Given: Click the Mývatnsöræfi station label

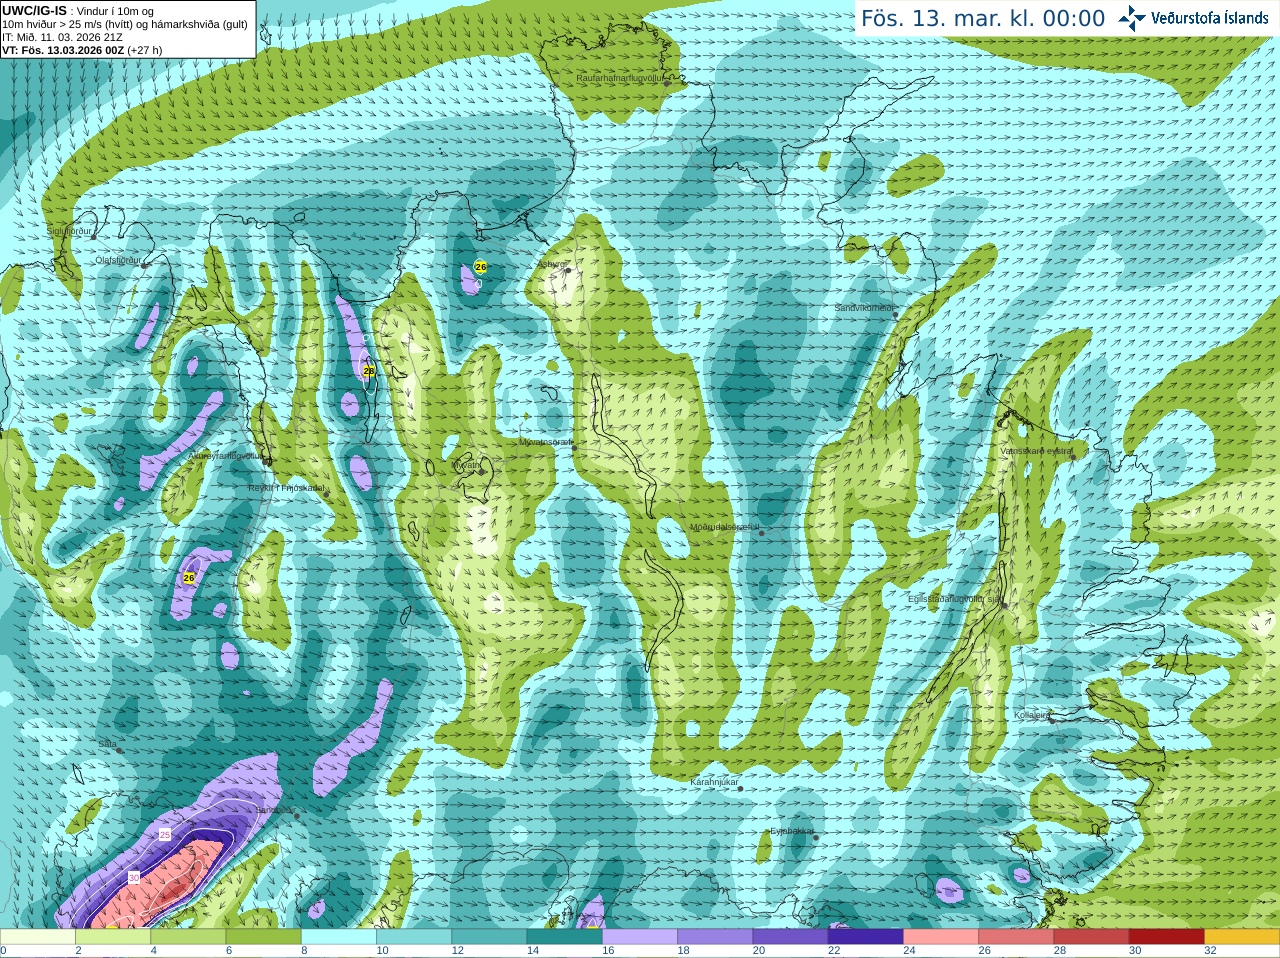Looking at the screenshot, I should pyautogui.click(x=546, y=442).
